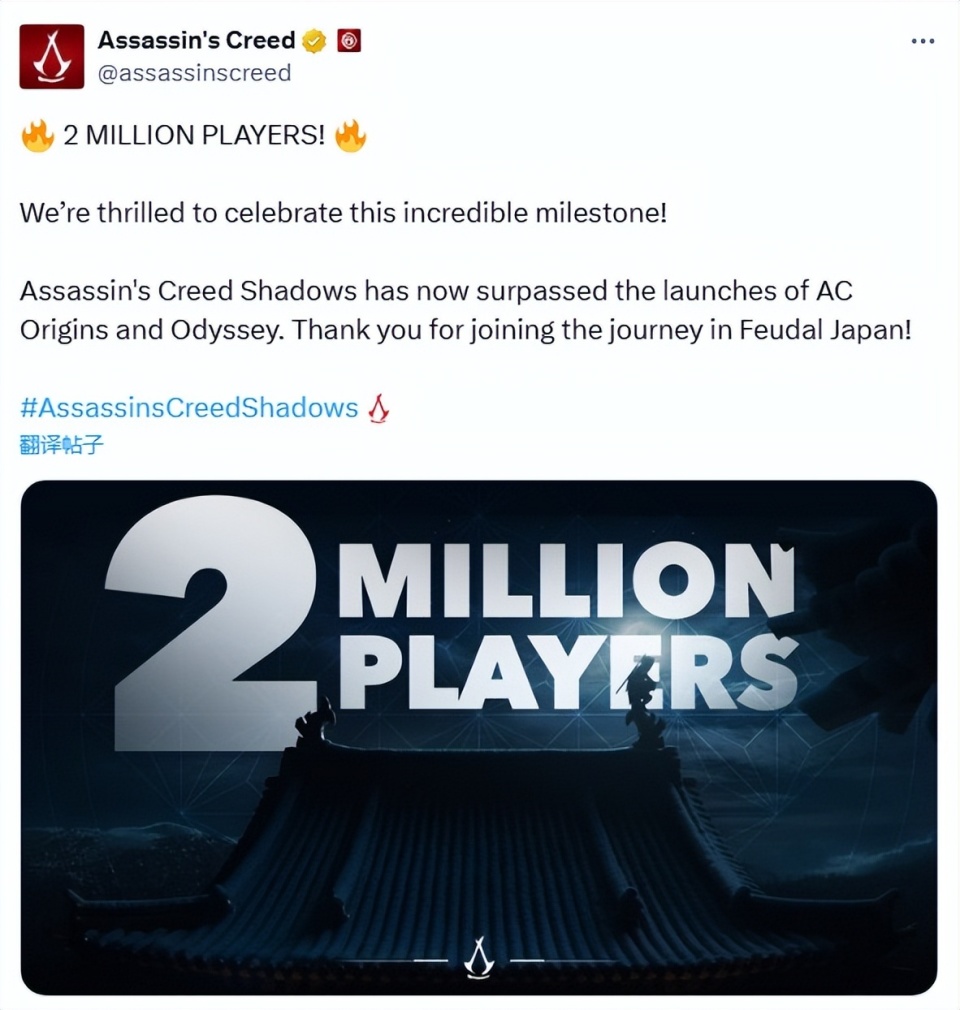960x1010 pixels.
Task: Click the AC Origins and Odyssey paragraph
Action: pos(466,310)
